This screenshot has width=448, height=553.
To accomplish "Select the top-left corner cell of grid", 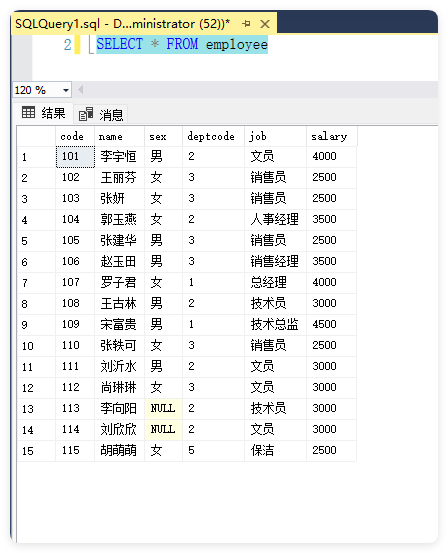I will 36,136.
